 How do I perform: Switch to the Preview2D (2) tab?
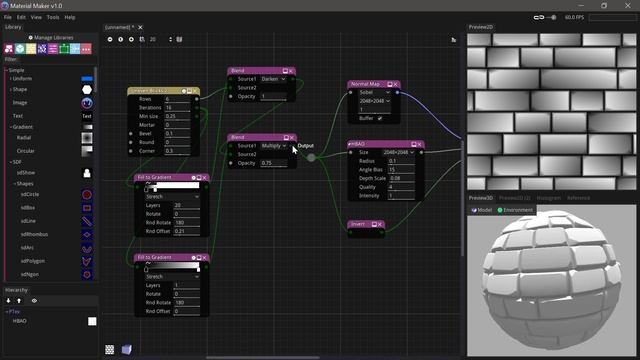(515, 198)
